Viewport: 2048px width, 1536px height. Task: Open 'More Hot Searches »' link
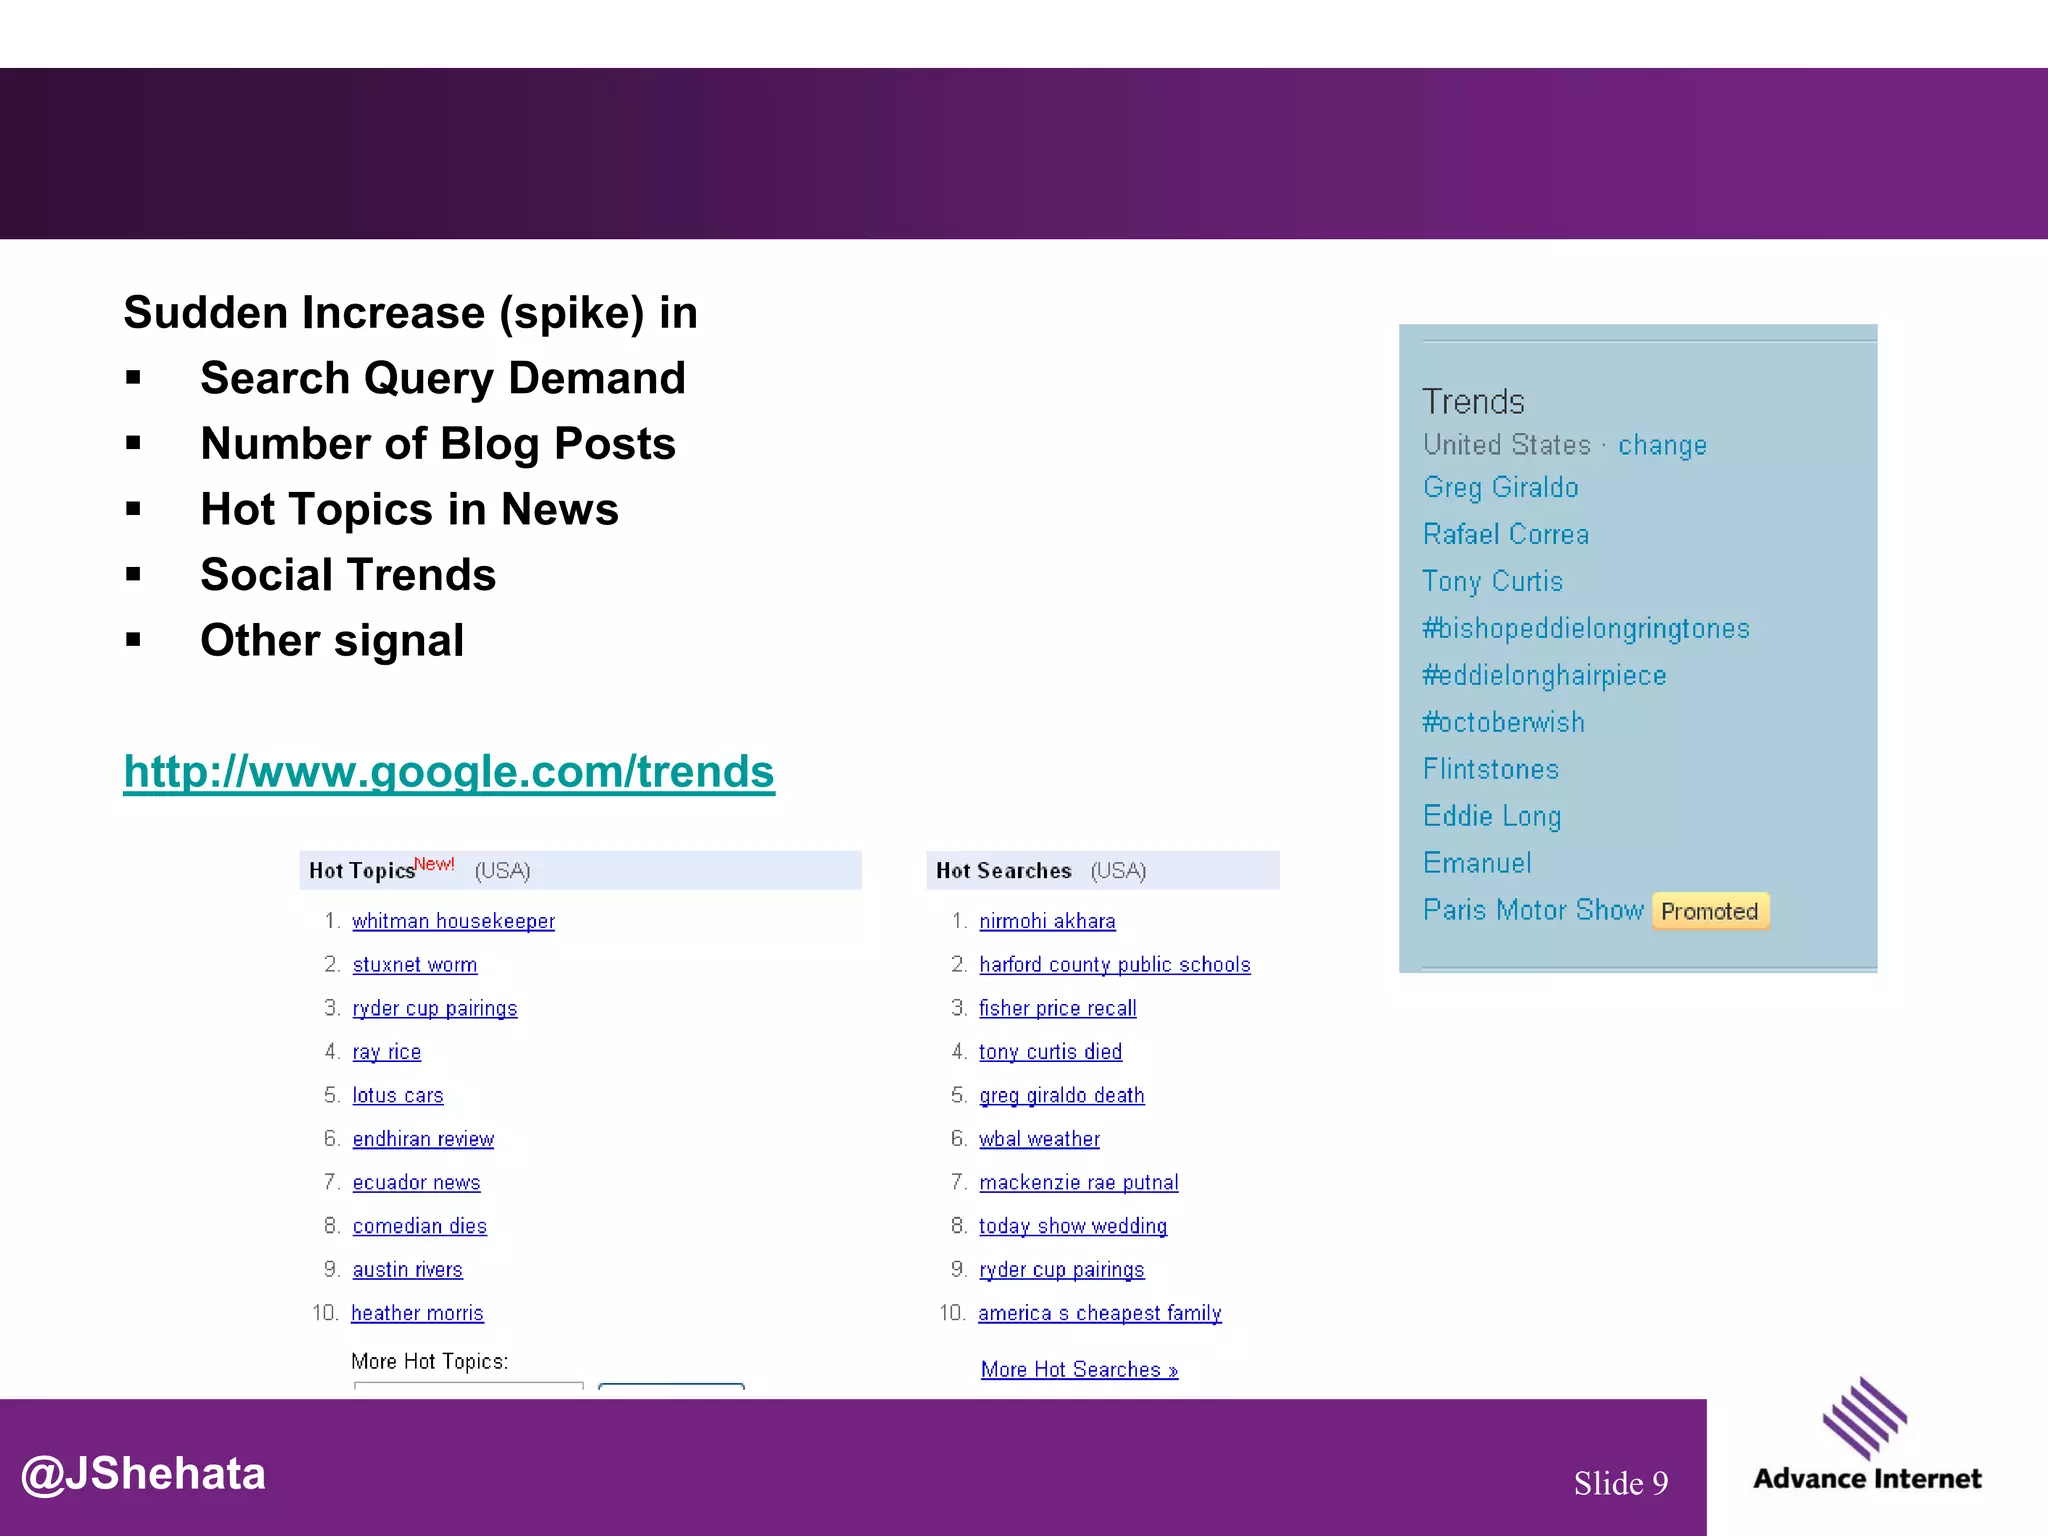tap(1080, 1370)
